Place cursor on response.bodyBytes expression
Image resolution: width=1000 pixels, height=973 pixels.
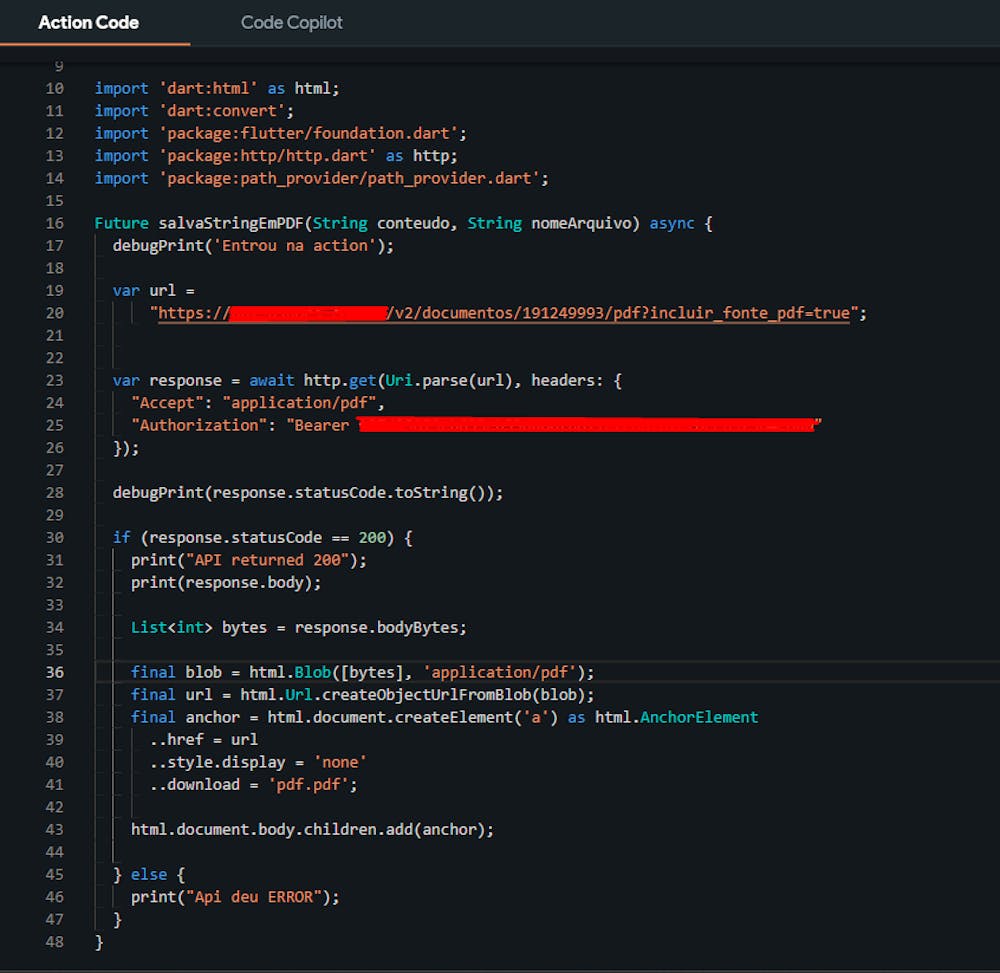[x=380, y=627]
